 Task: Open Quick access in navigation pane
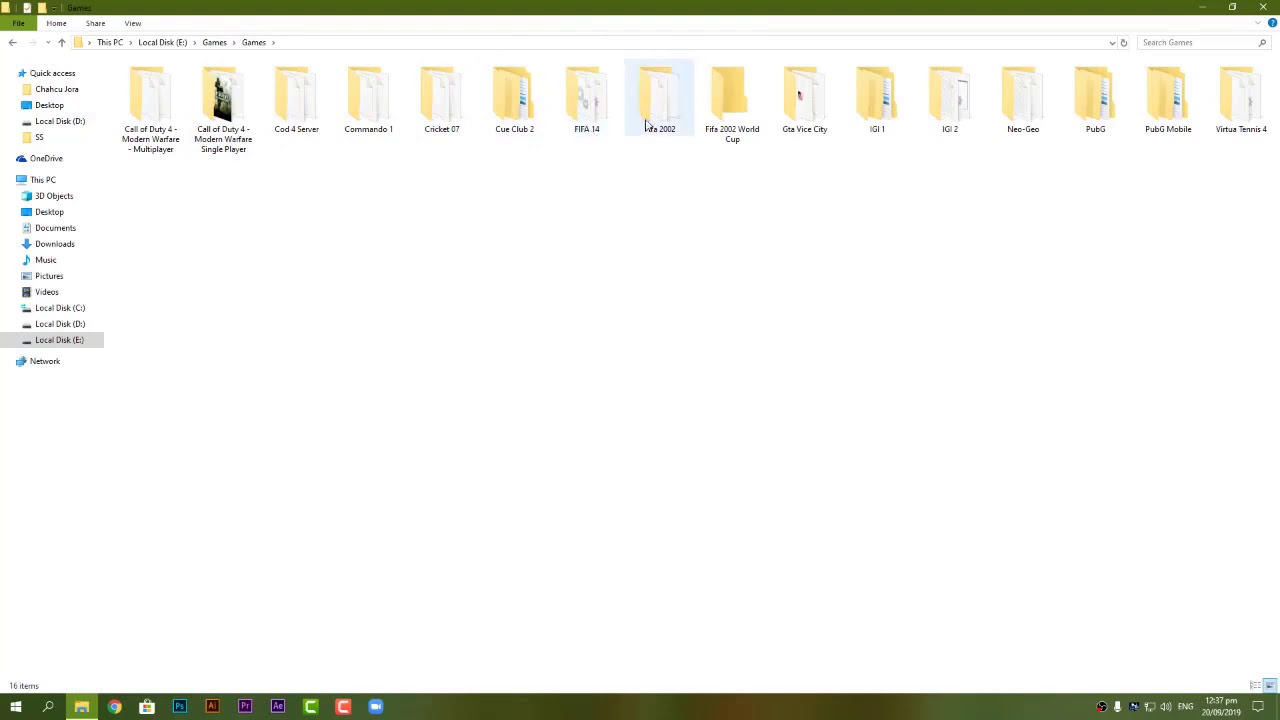click(x=52, y=73)
